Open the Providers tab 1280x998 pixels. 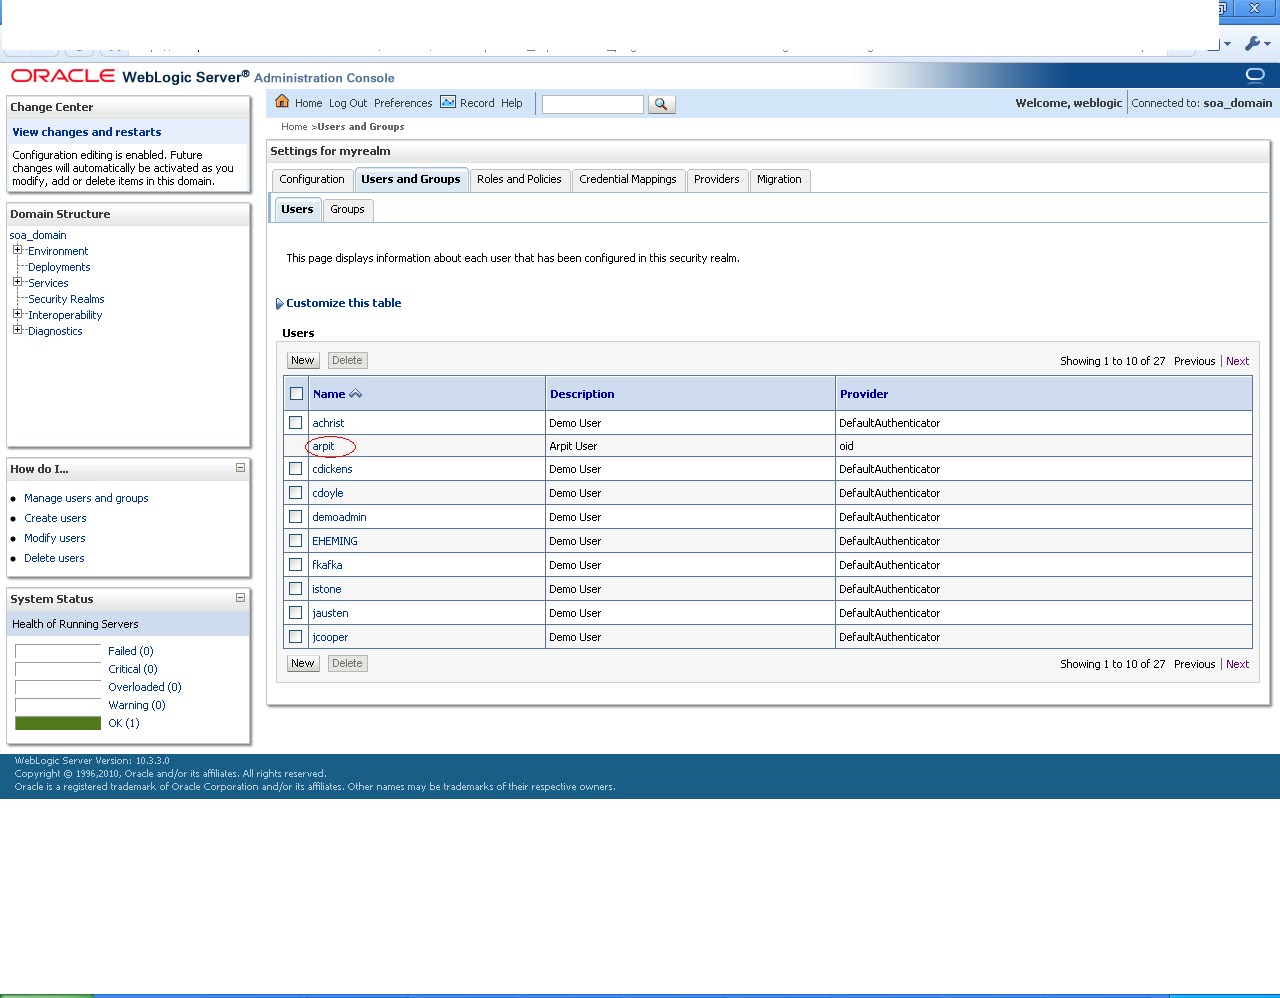pyautogui.click(x=717, y=180)
